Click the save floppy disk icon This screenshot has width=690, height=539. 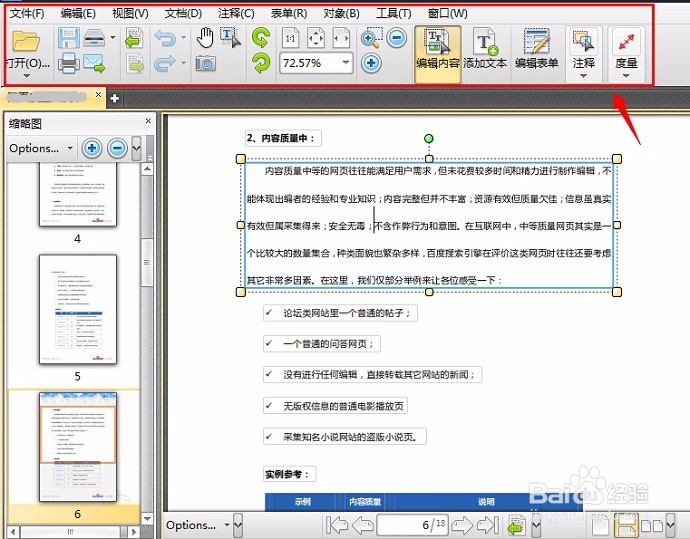click(69, 38)
